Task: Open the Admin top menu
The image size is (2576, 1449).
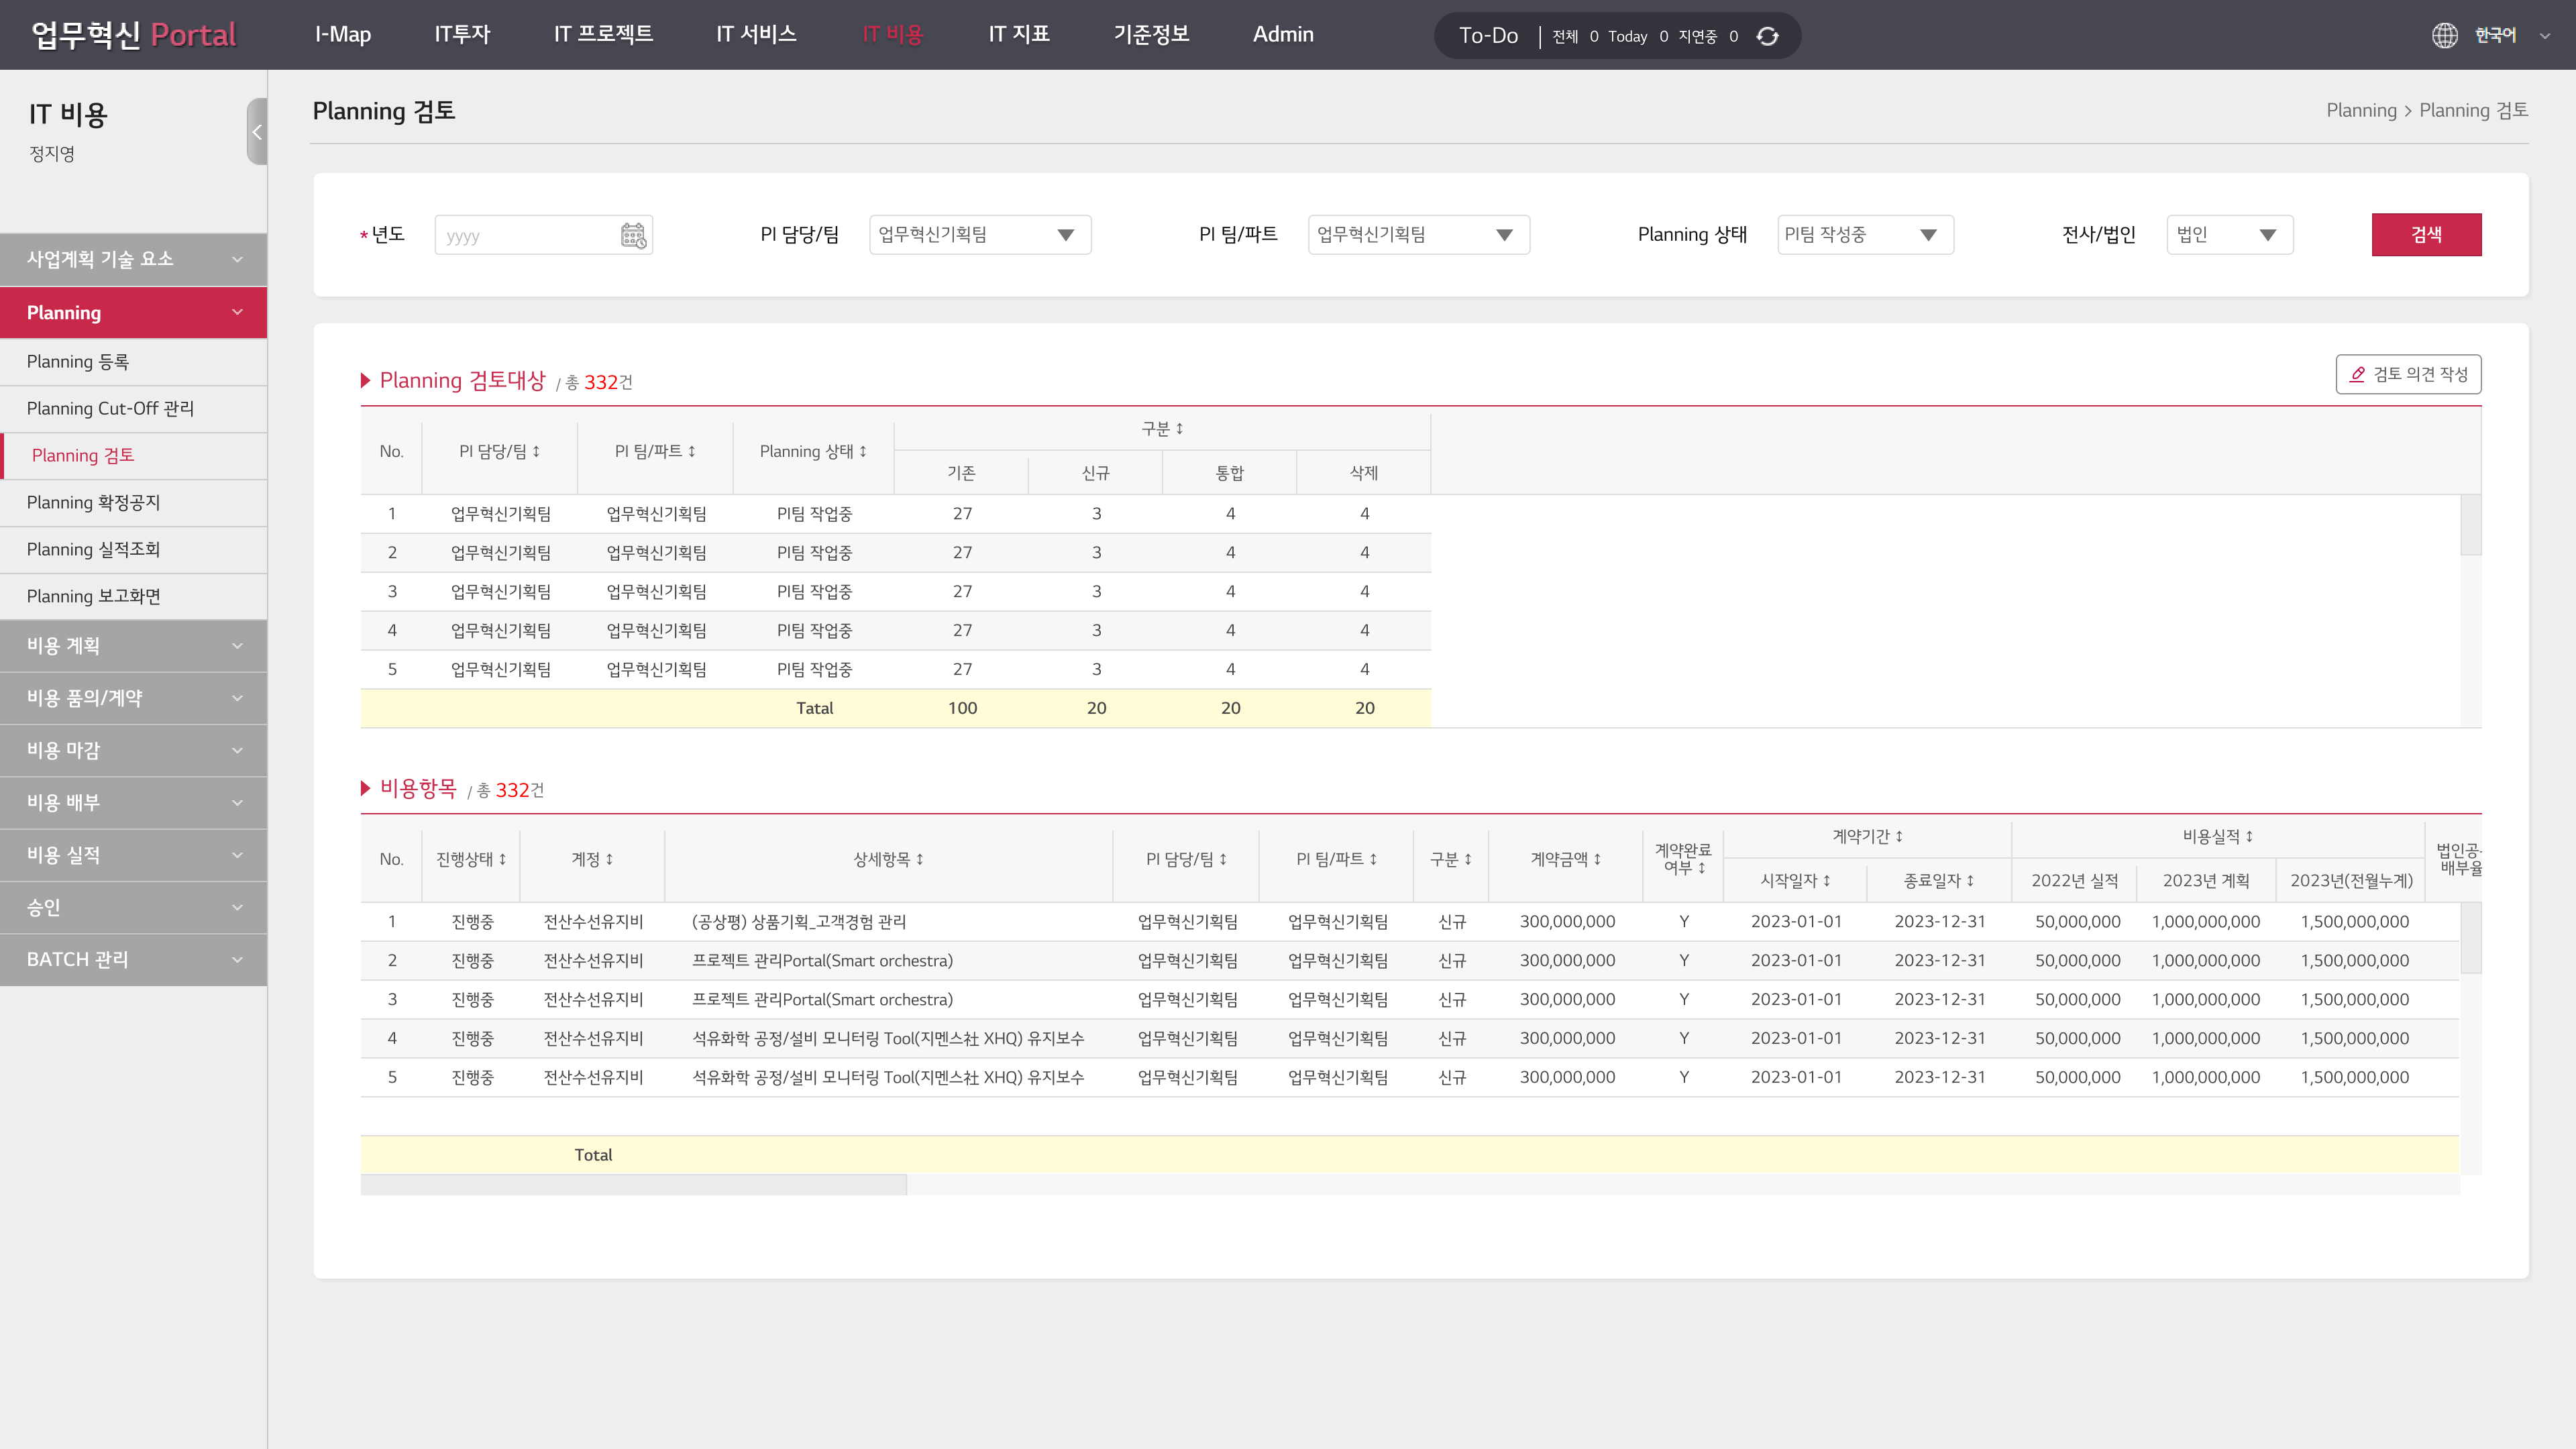Action: pos(1283,35)
